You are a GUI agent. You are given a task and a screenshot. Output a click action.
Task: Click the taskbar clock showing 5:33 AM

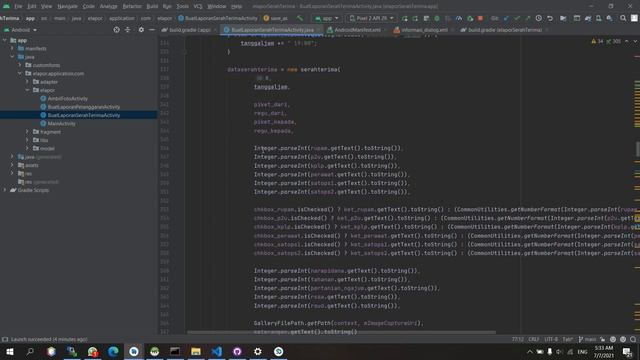604,351
